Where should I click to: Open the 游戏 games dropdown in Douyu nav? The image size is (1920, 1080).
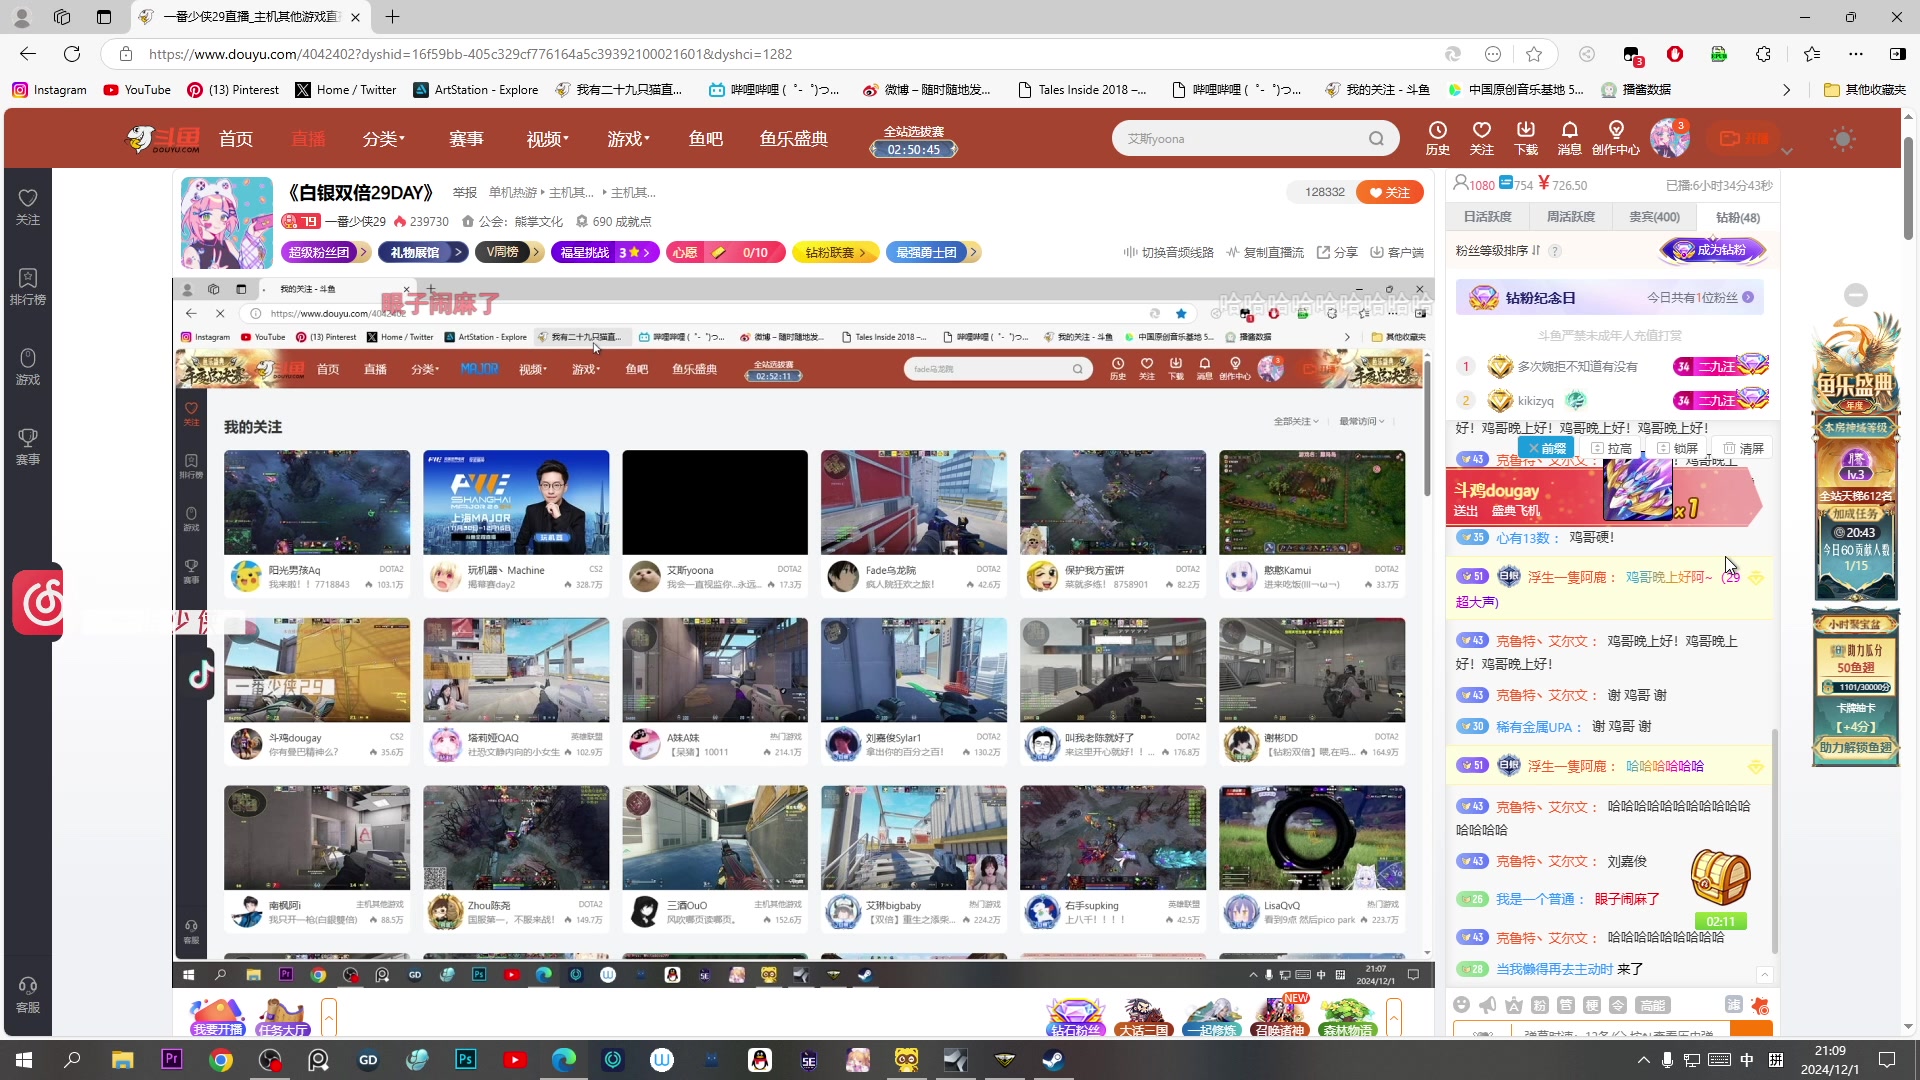(x=628, y=139)
